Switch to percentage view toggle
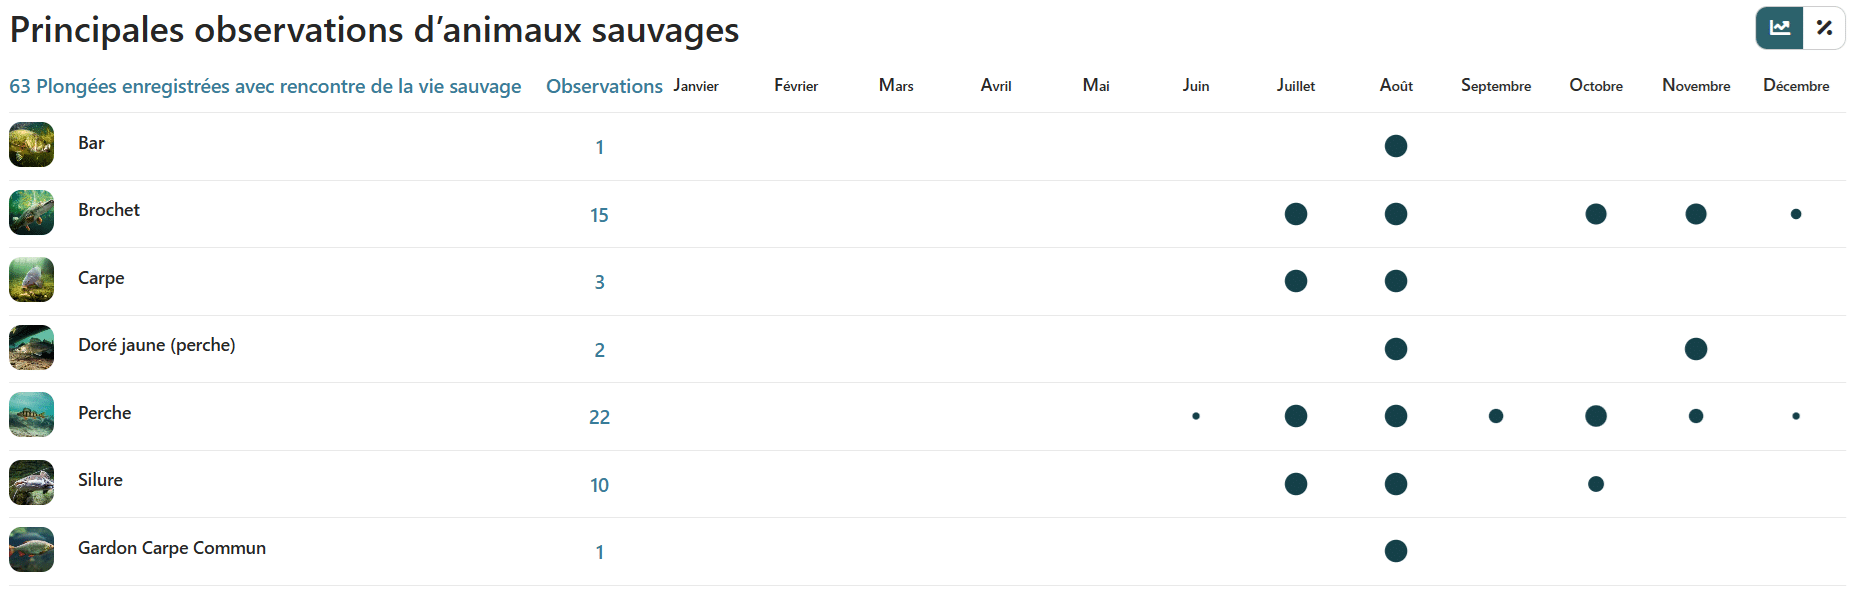 (x=1824, y=28)
